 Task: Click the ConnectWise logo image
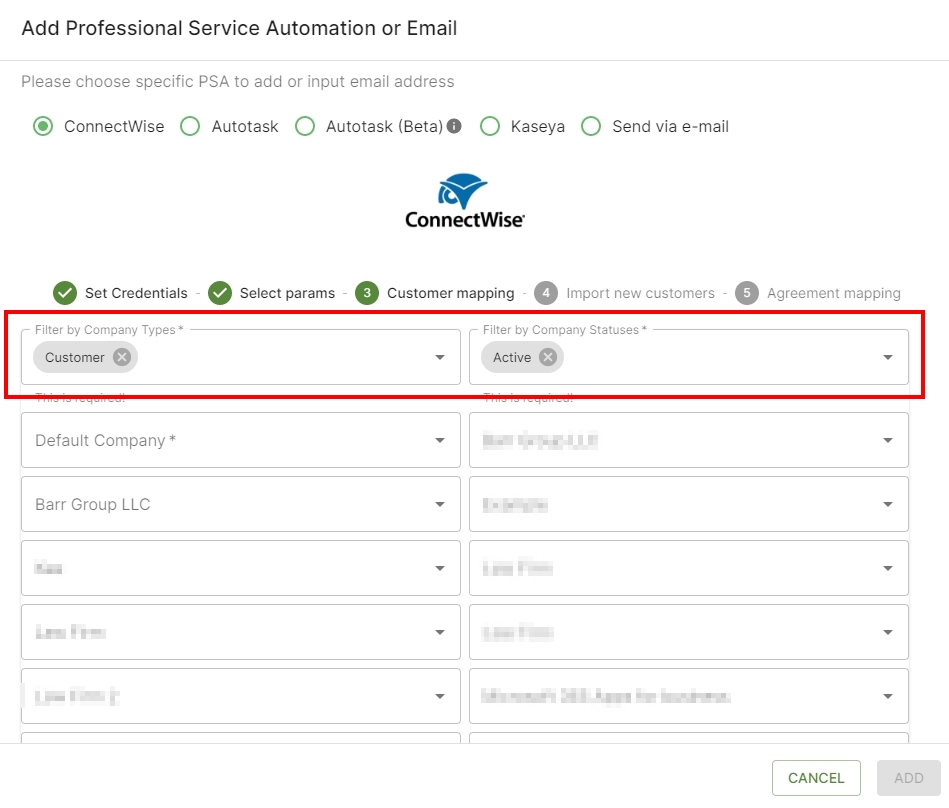coord(465,201)
